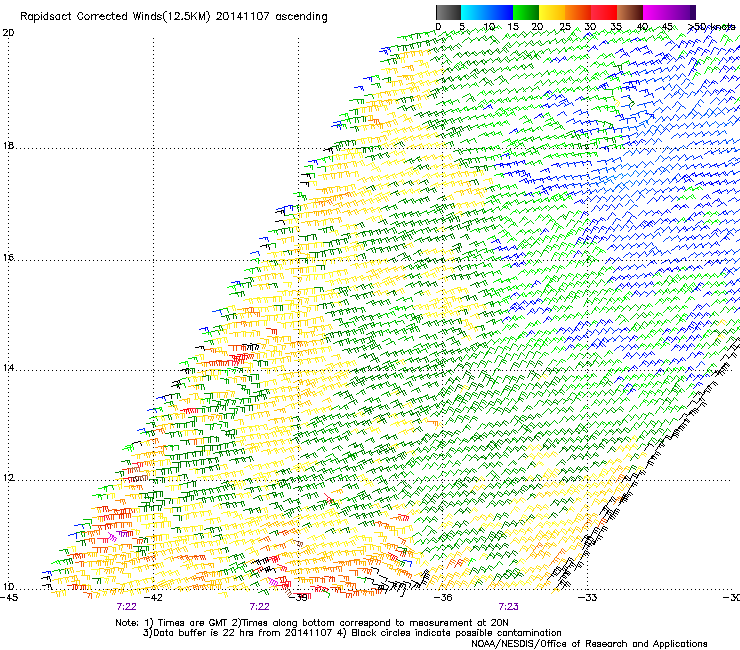Click longitude axis label -45

[x=9, y=598]
